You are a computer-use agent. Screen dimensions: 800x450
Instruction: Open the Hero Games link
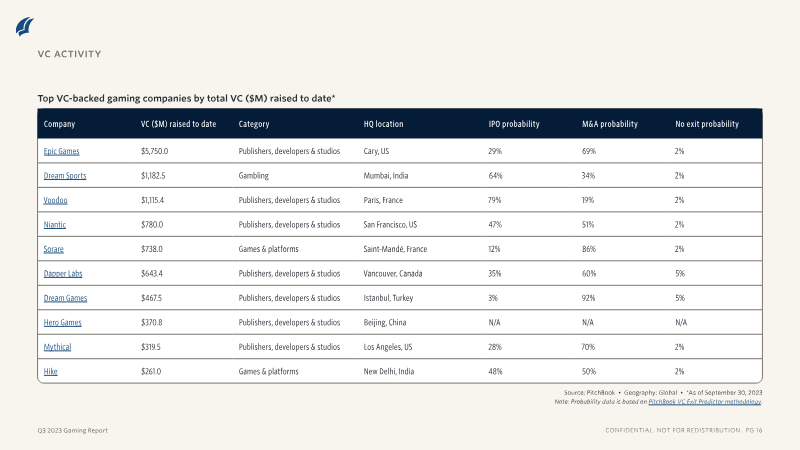click(x=62, y=322)
